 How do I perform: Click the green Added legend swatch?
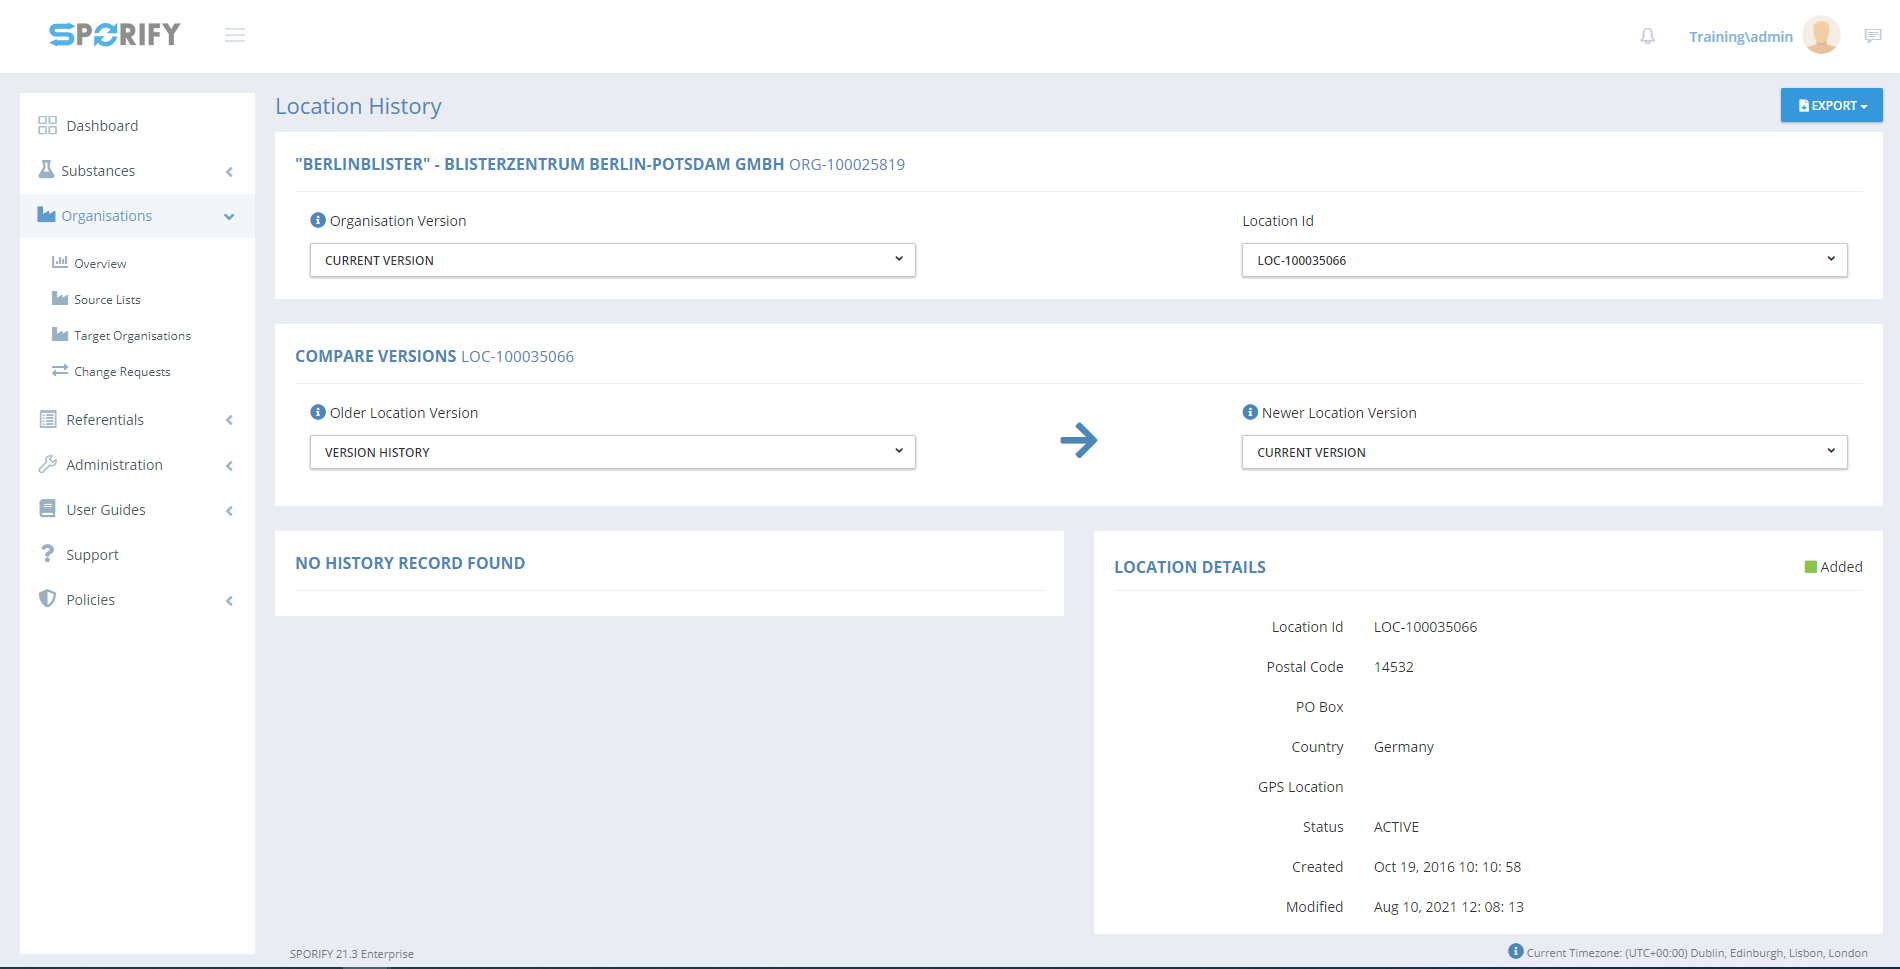pos(1810,567)
